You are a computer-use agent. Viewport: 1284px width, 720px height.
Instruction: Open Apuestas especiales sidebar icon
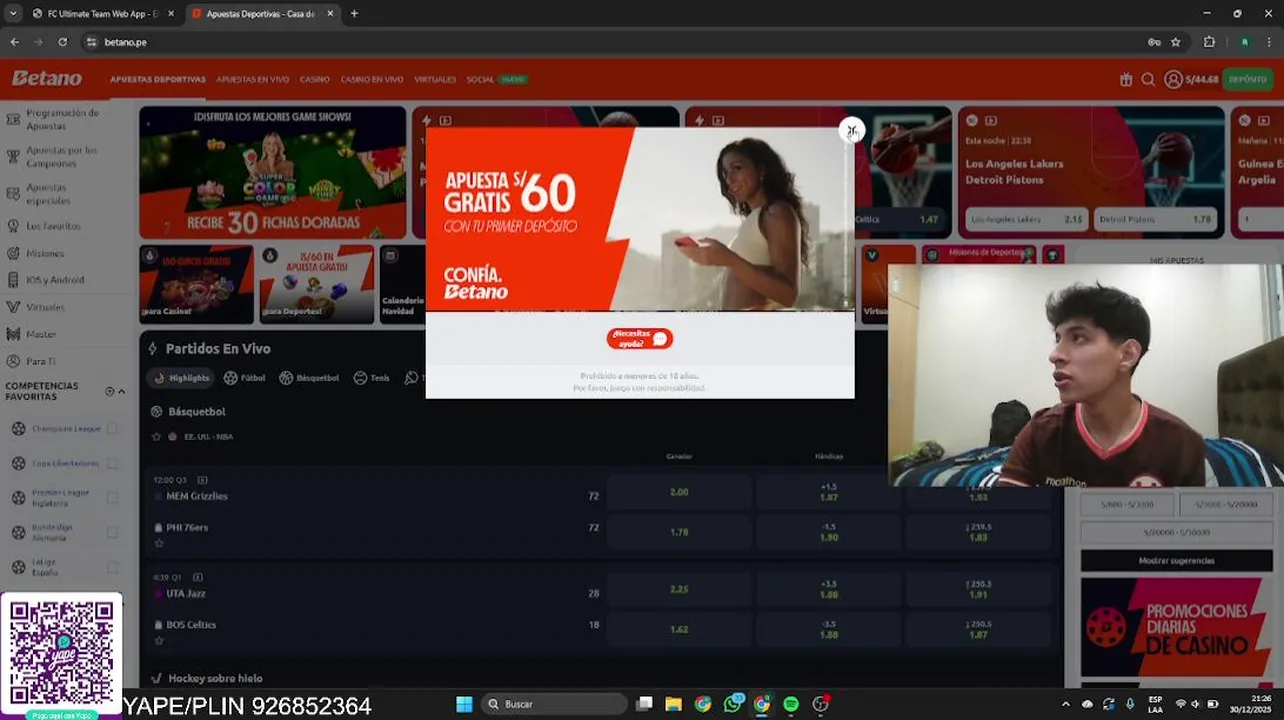(x=13, y=194)
